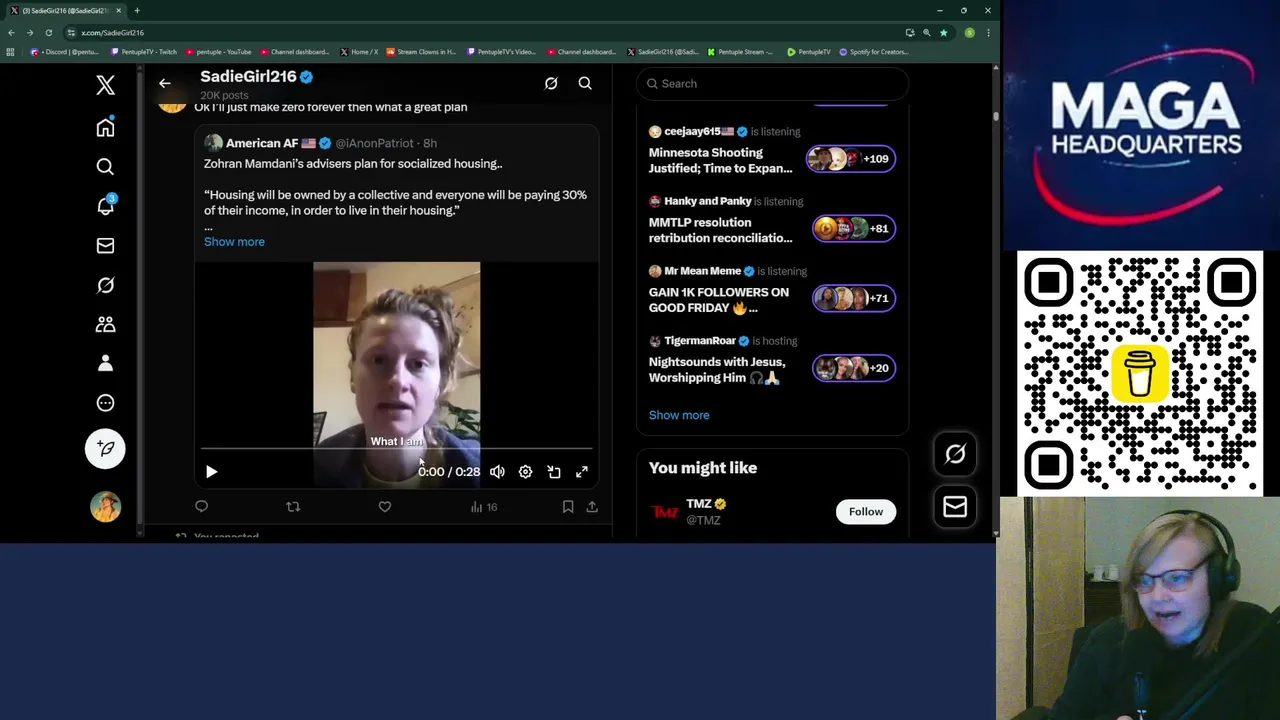Bookmark this page with the star icon
The height and width of the screenshot is (720, 1280).
click(943, 32)
